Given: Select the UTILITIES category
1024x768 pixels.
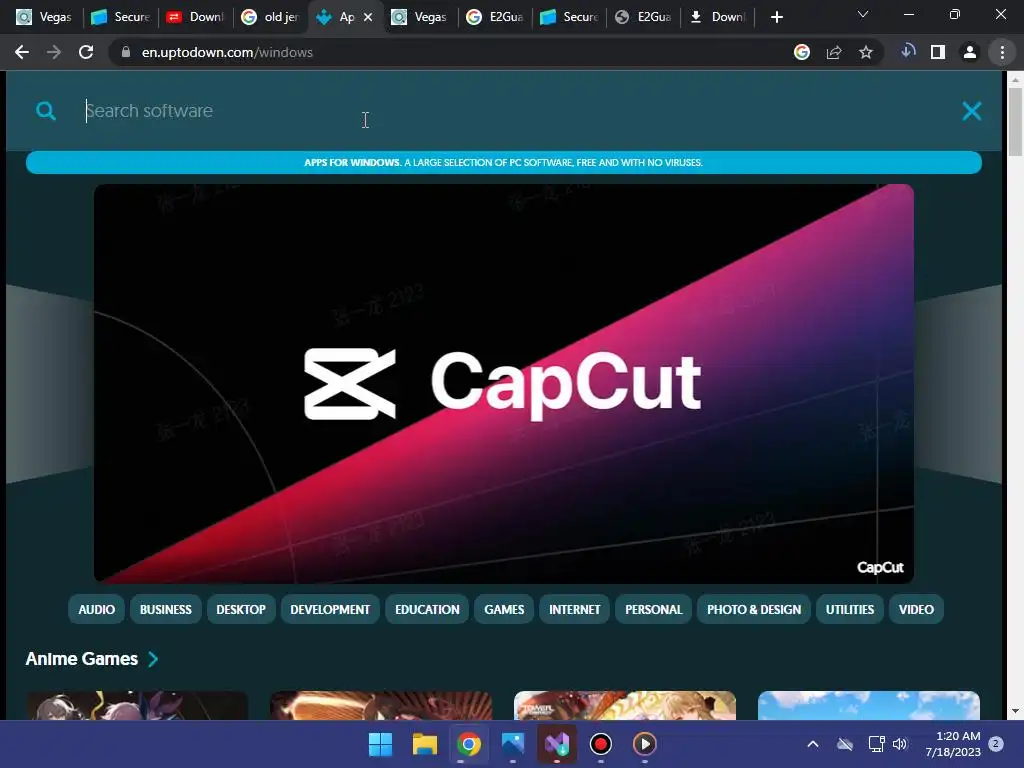Looking at the screenshot, I should 850,609.
